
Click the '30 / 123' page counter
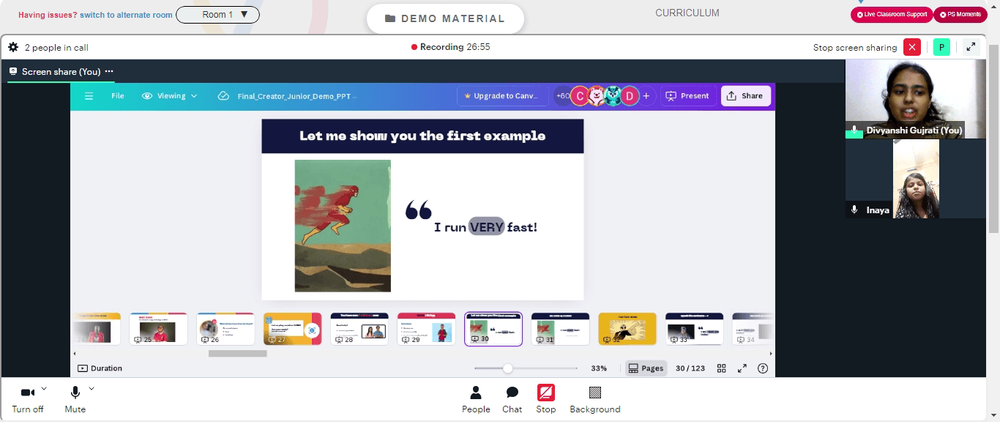[690, 368]
